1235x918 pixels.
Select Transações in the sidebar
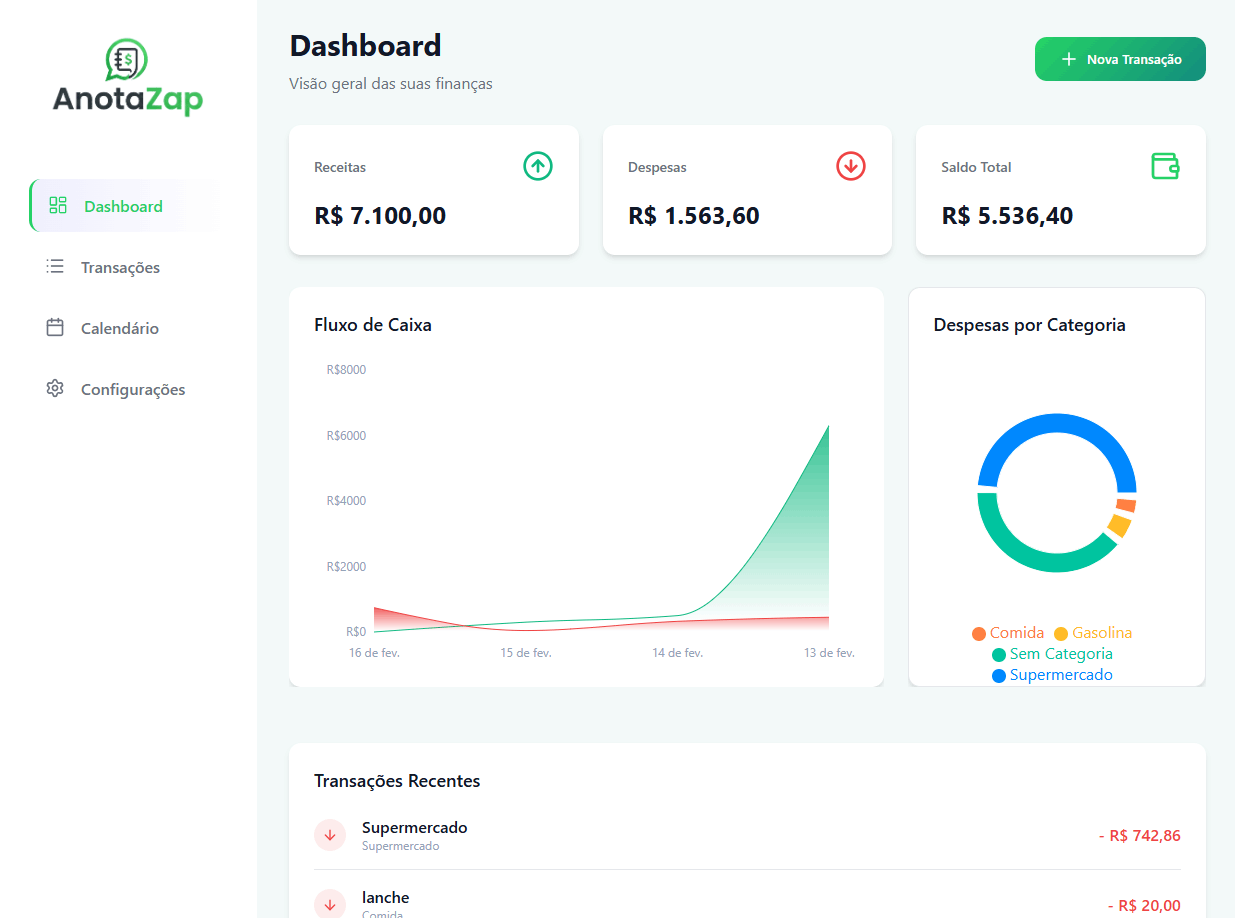click(120, 267)
